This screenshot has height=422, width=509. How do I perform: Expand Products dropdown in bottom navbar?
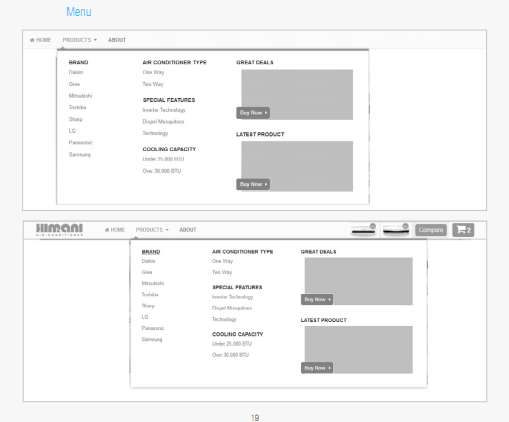coord(152,230)
